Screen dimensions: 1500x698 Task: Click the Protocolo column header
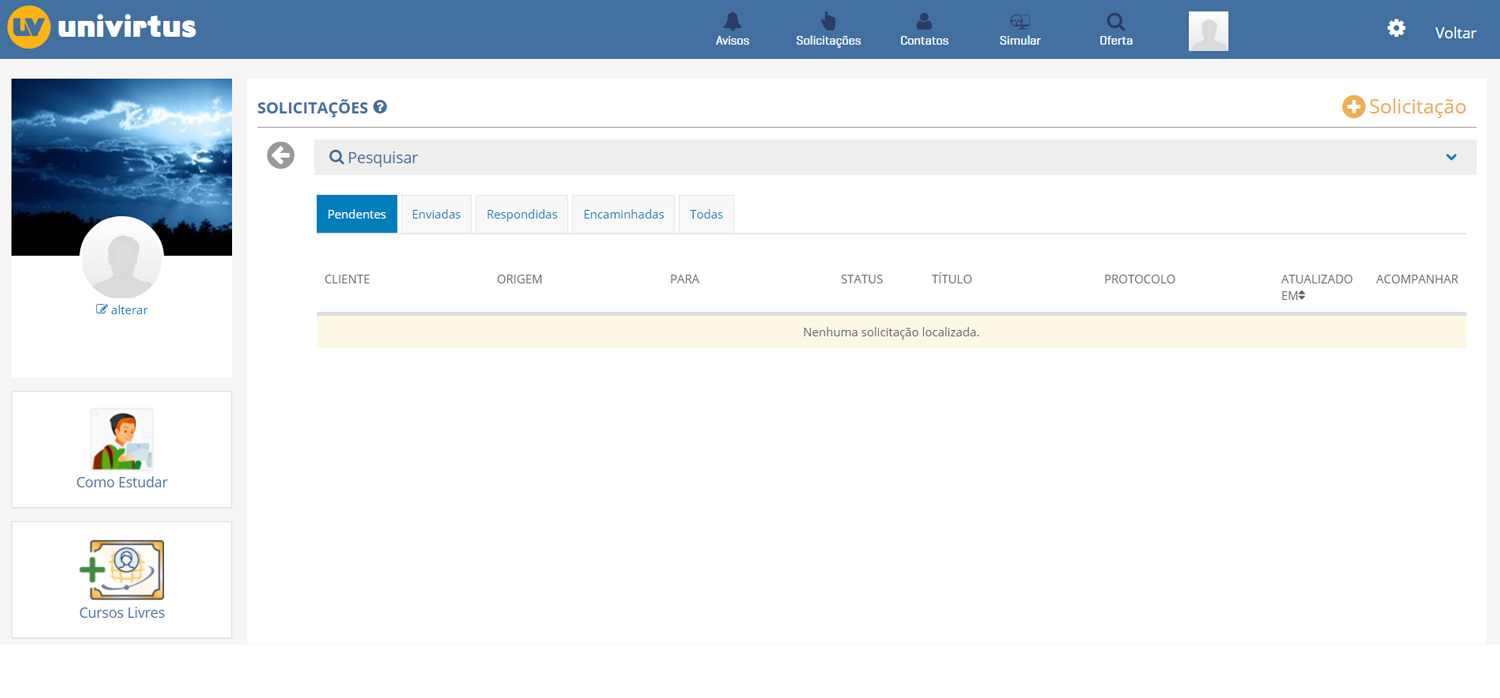(x=1139, y=279)
